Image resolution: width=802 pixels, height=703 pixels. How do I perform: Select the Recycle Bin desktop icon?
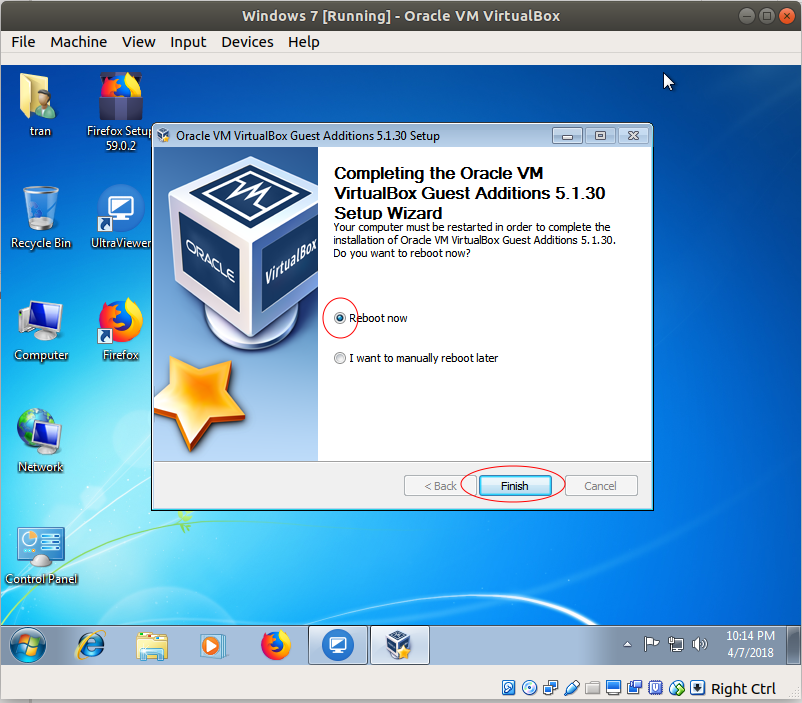pos(40,217)
